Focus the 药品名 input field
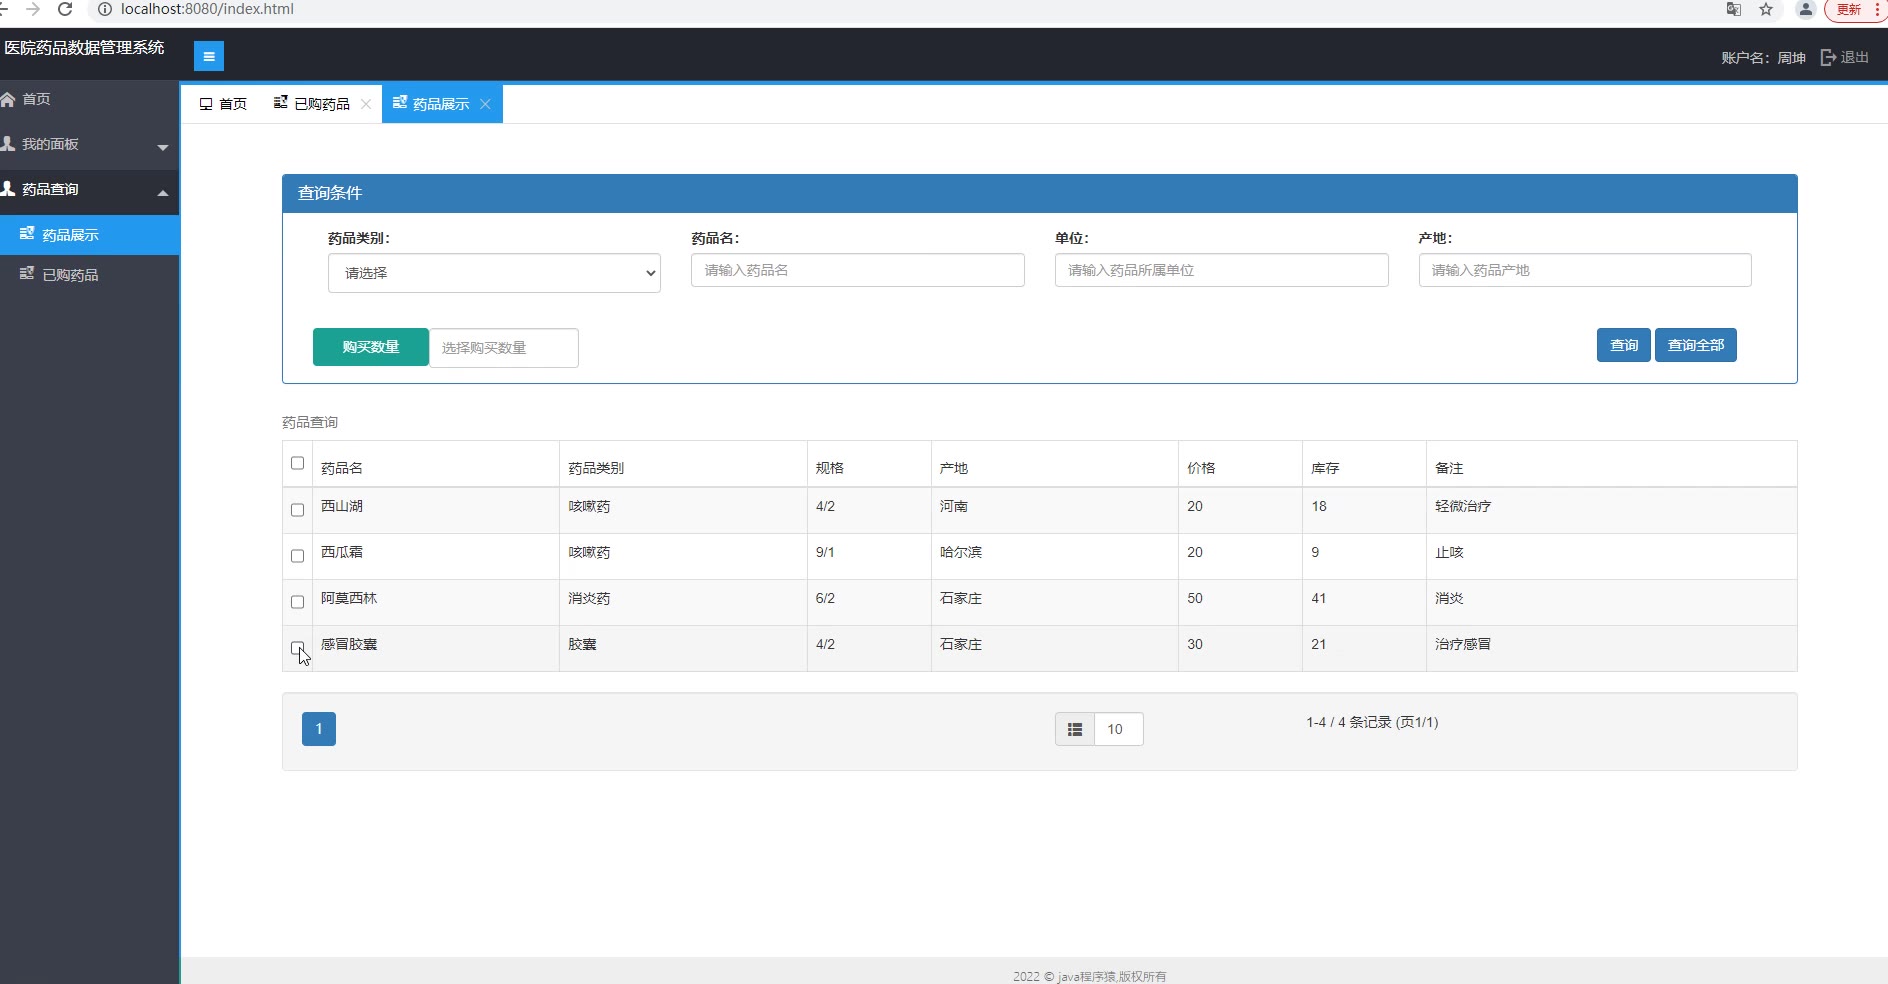Viewport: 1888px width, 984px height. click(x=857, y=270)
